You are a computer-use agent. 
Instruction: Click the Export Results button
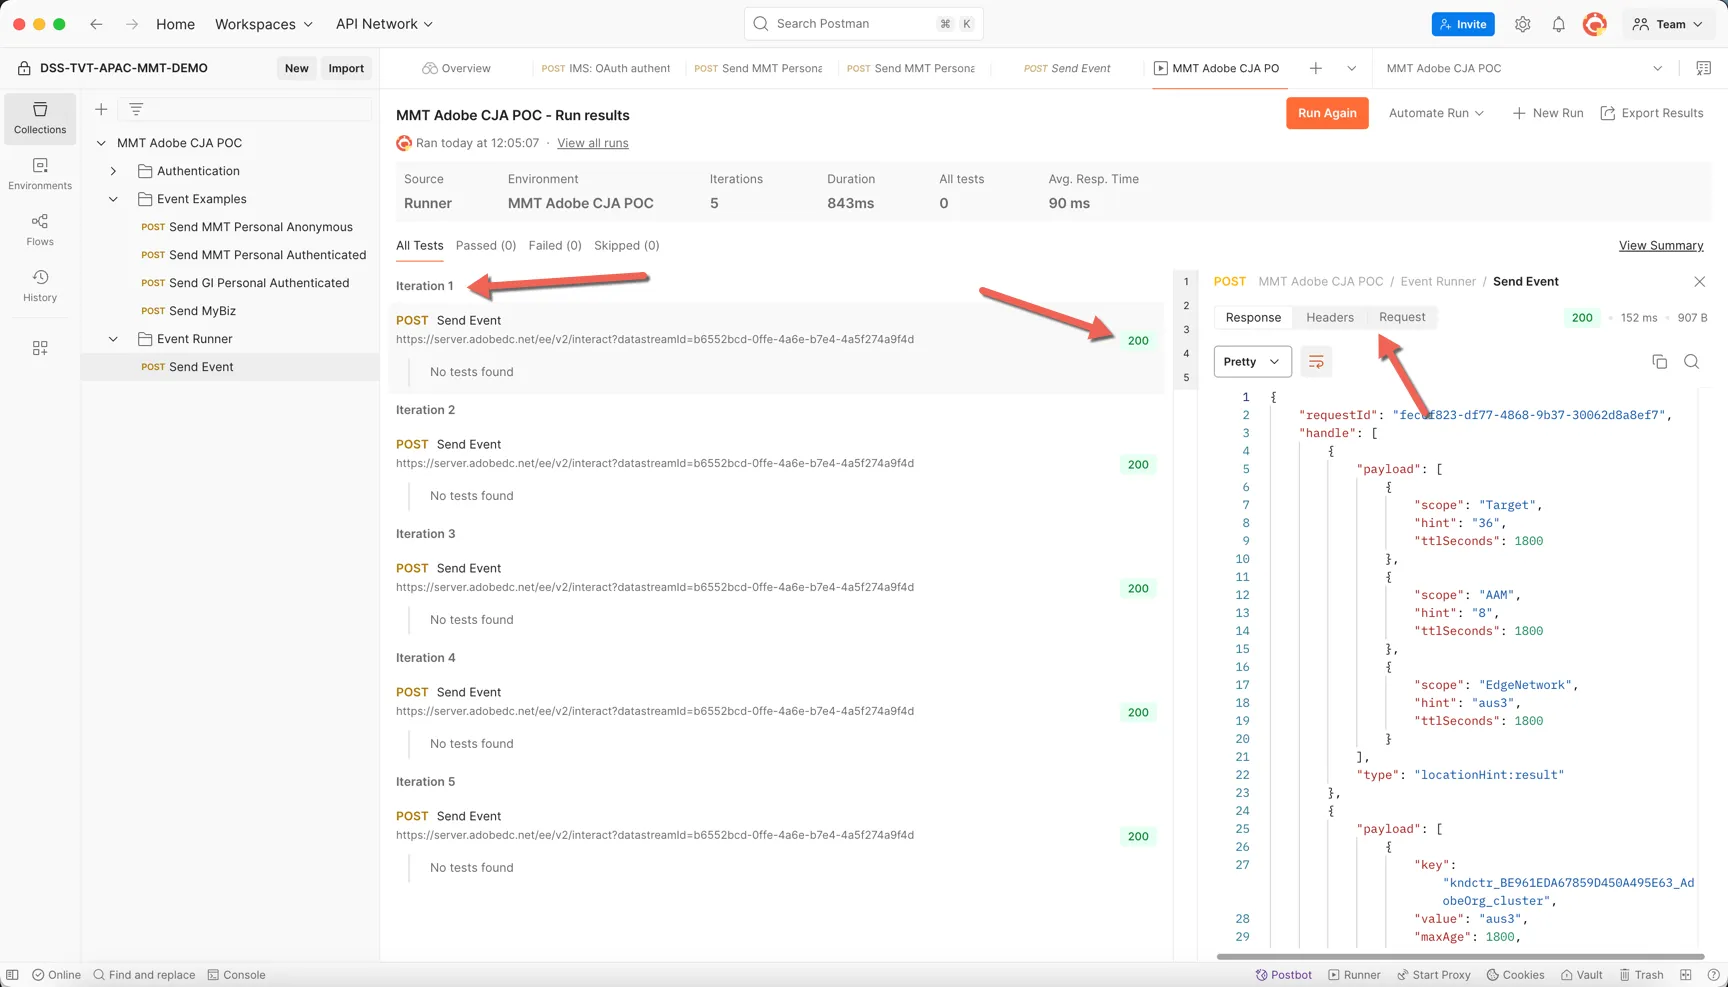pos(1652,113)
